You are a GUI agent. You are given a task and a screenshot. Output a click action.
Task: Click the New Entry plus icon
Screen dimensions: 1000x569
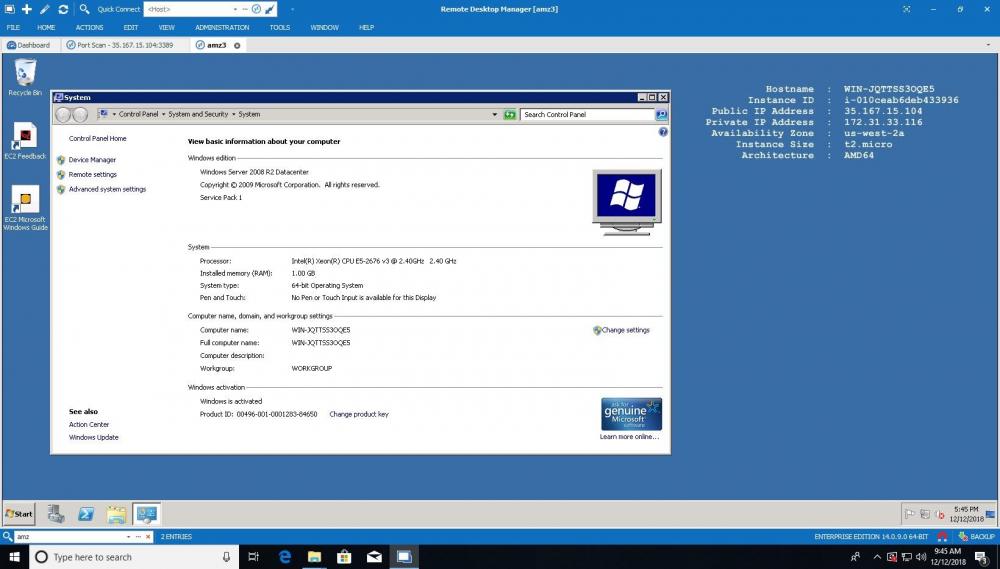[x=27, y=9]
